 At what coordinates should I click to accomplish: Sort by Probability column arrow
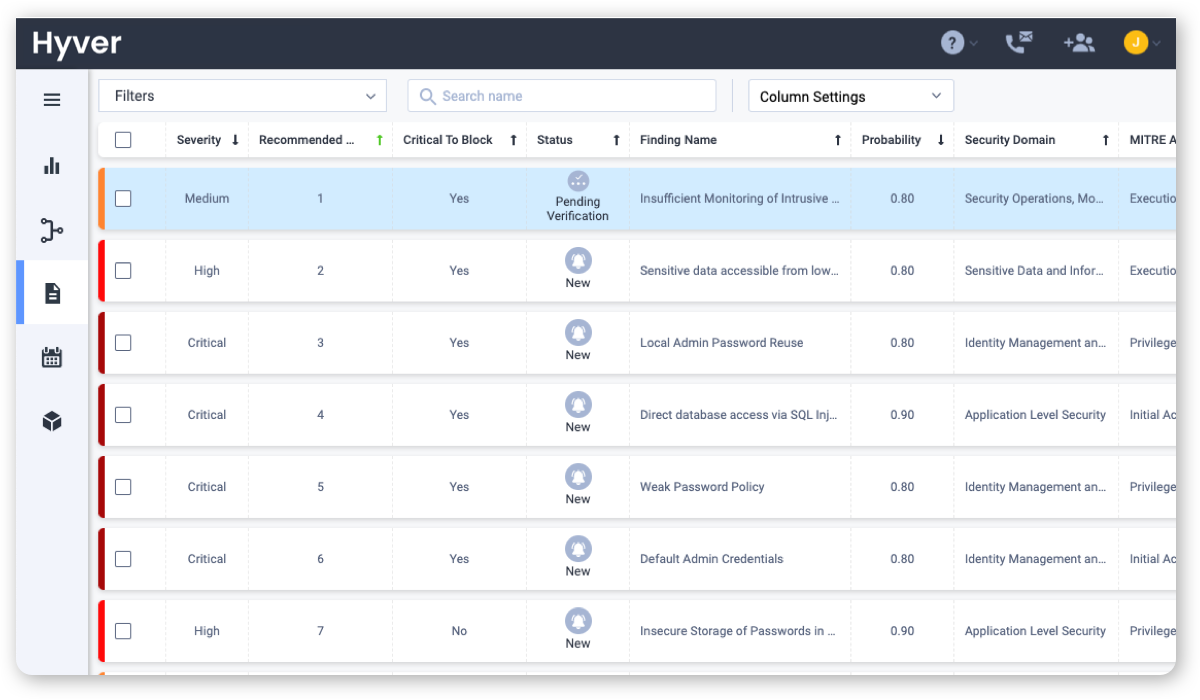941,140
